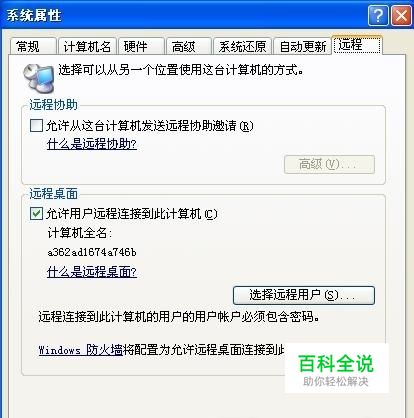Open the 什么是远程协助? link
Screen dimensions: 414x418
coord(92,144)
